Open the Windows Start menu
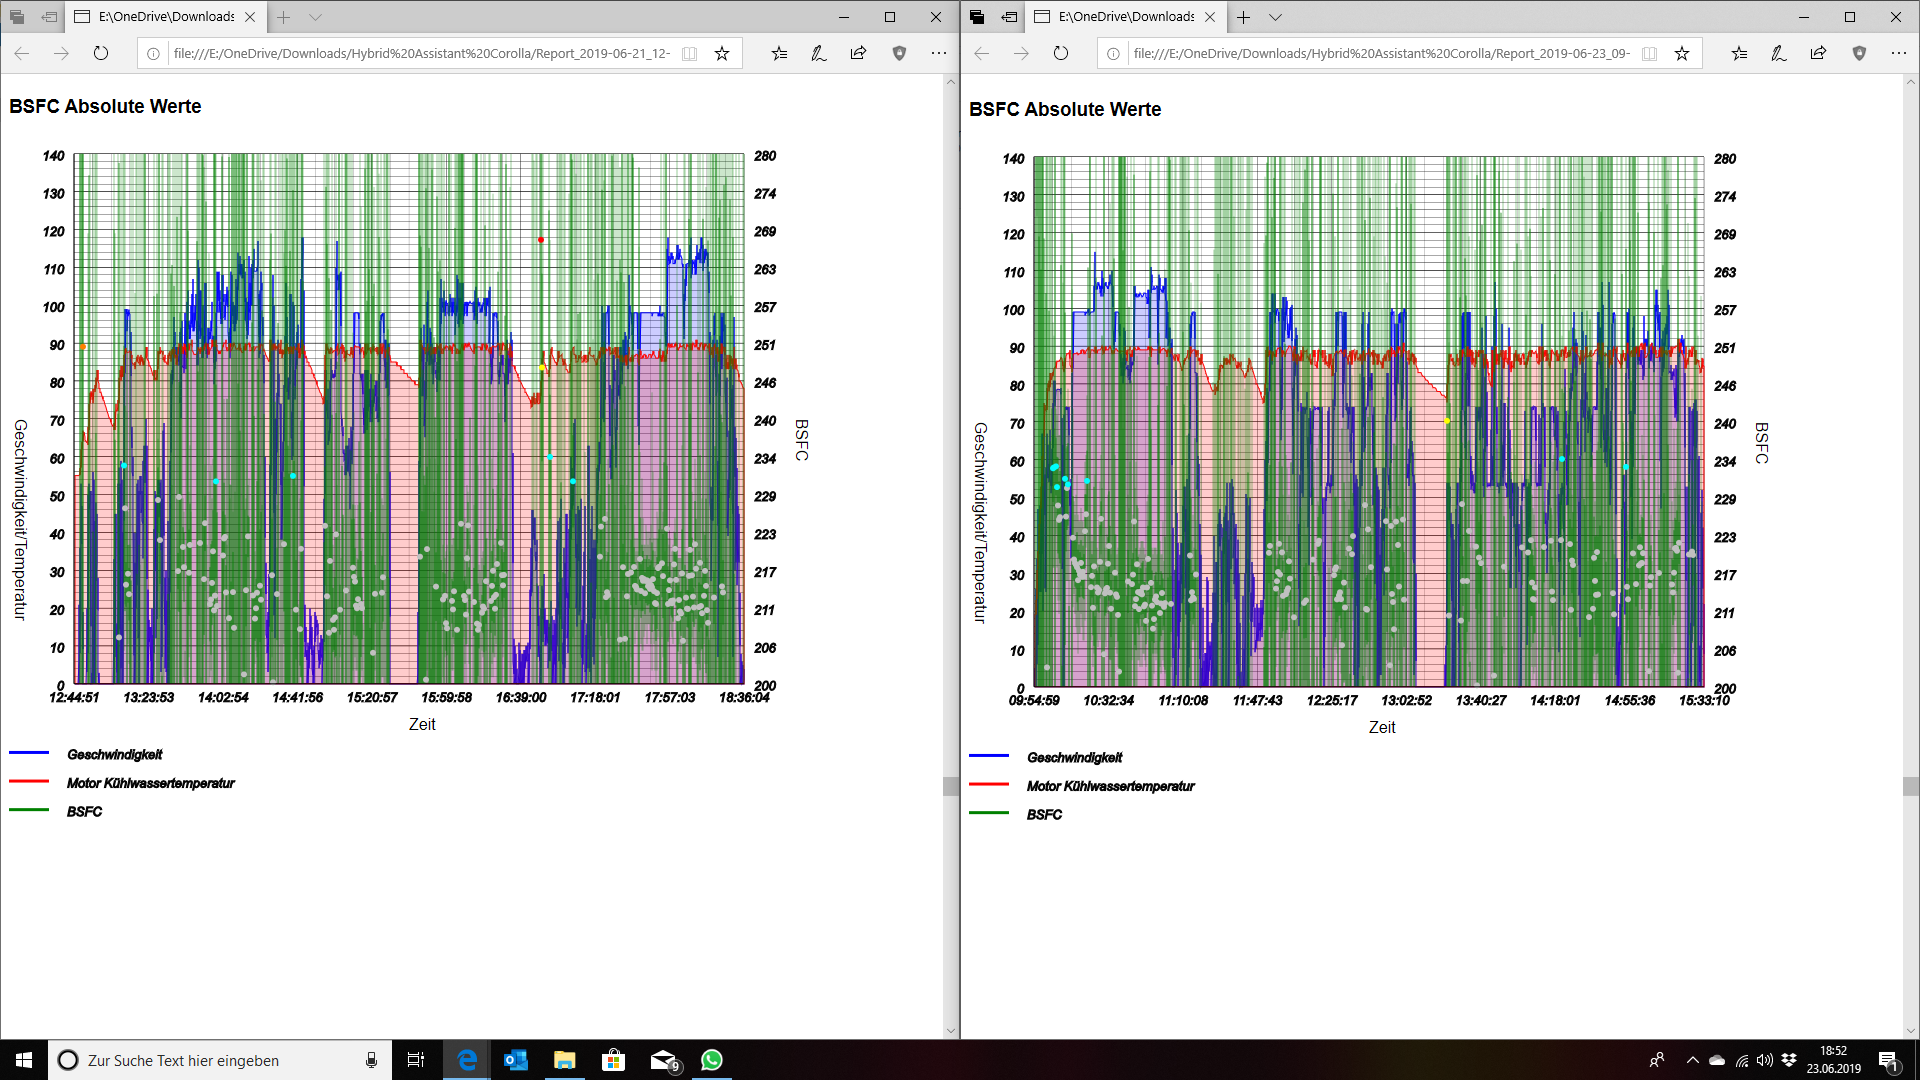This screenshot has width=1920, height=1080. coord(24,1060)
